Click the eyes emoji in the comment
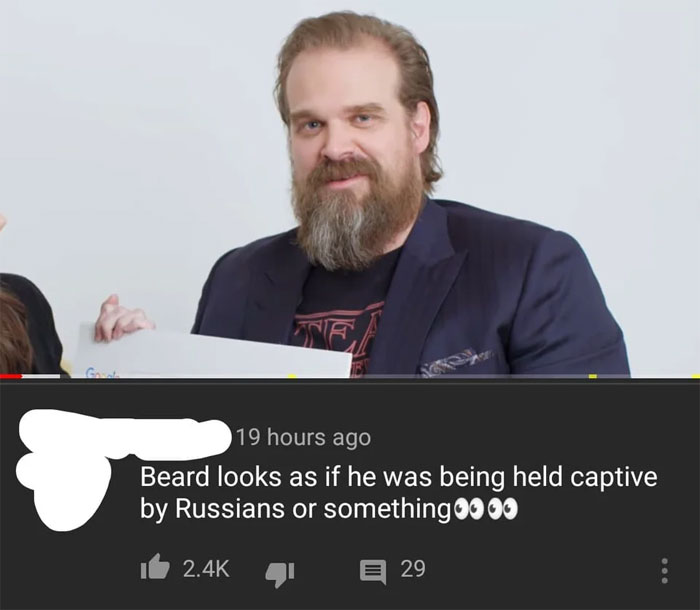The image size is (700, 610). [485, 509]
